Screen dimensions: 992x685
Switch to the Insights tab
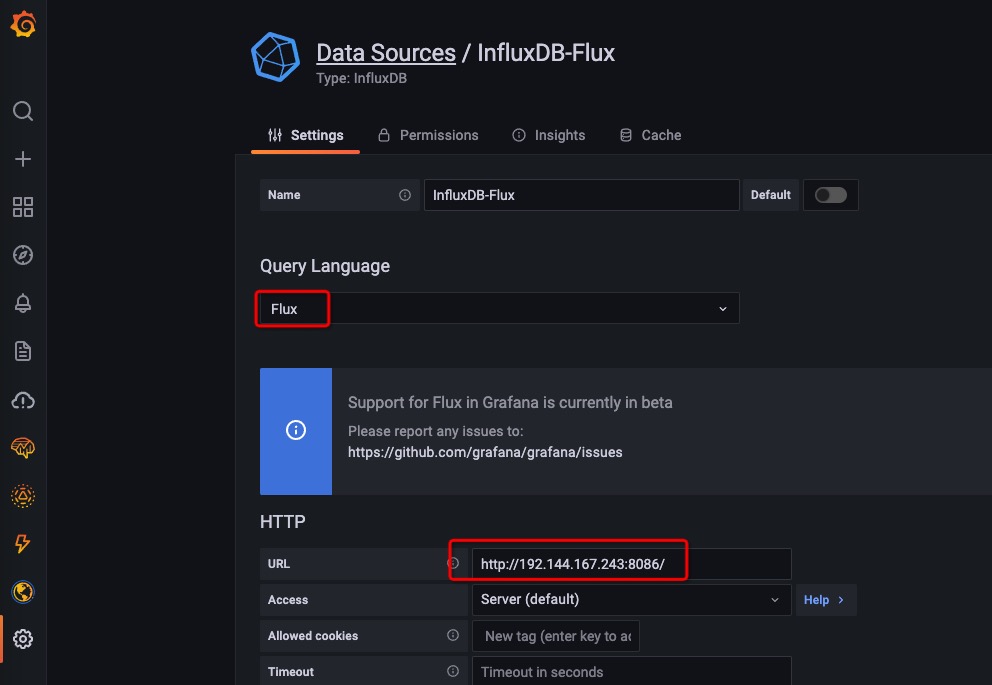coord(549,135)
